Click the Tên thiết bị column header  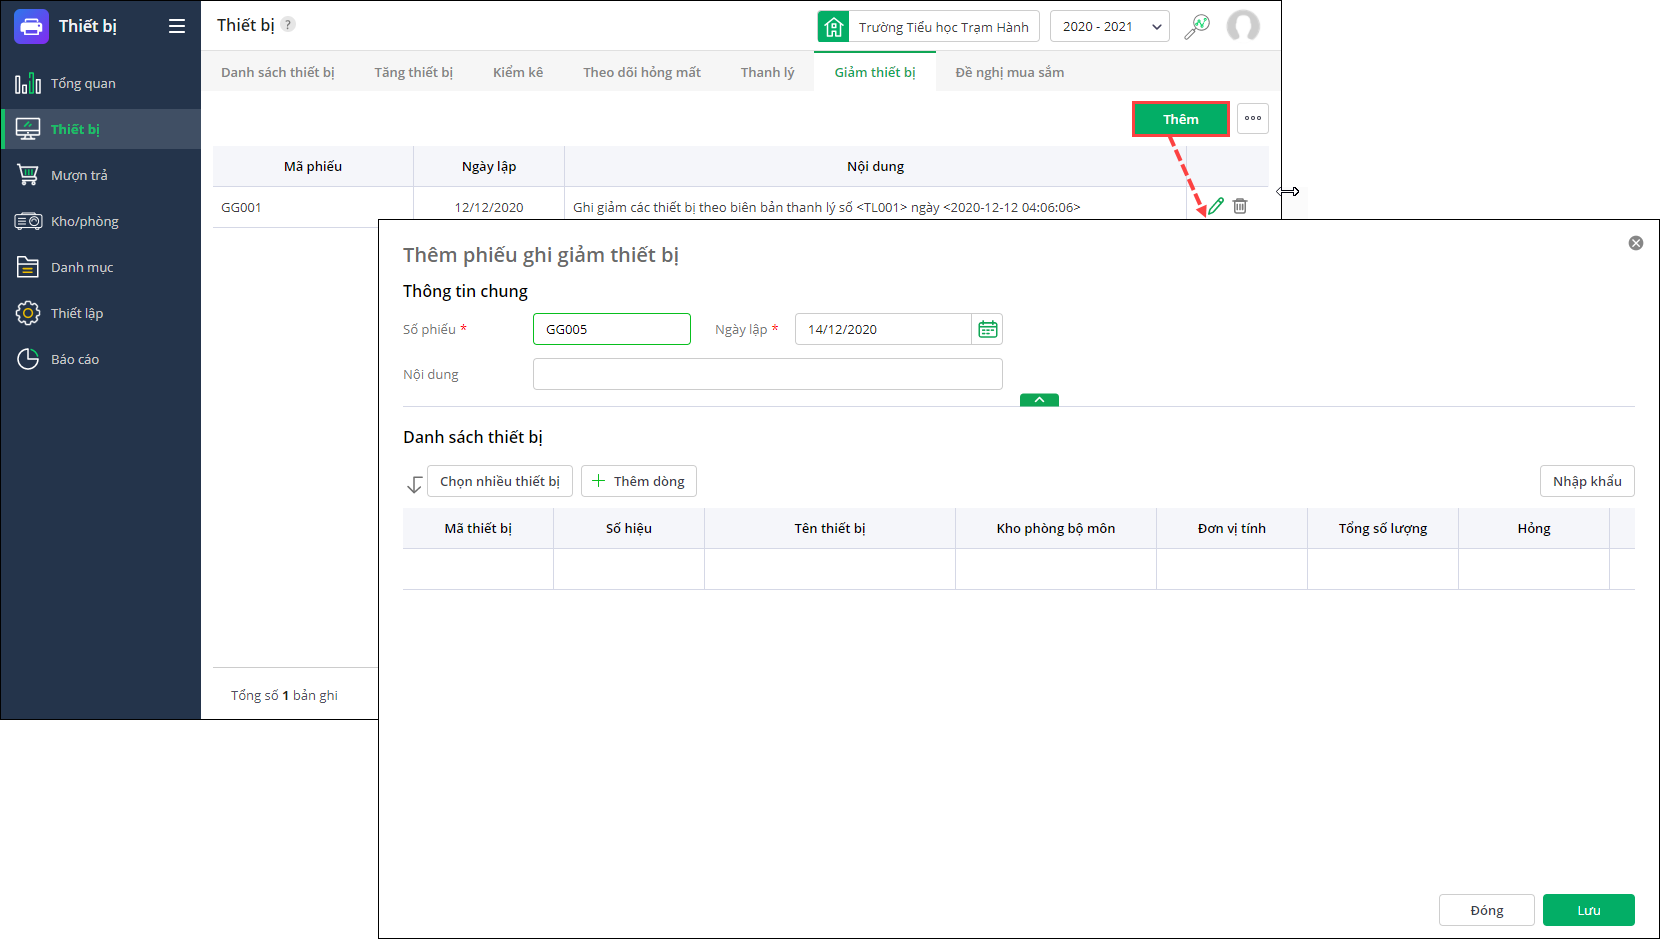(x=830, y=528)
